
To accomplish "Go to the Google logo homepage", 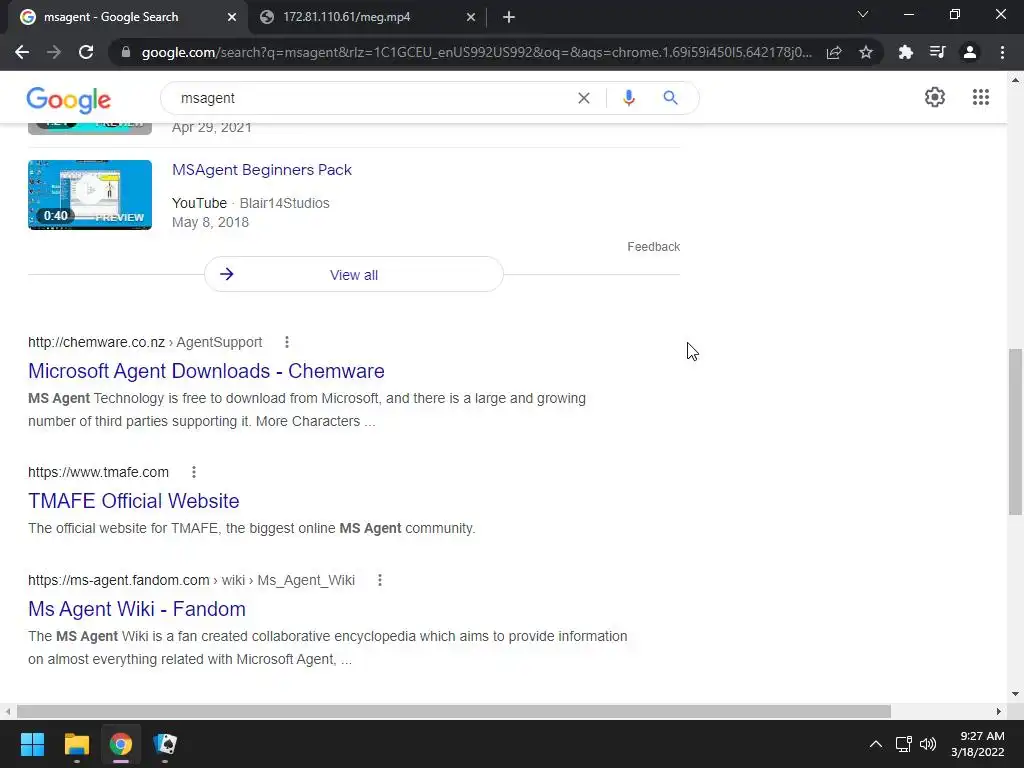I will (69, 100).
